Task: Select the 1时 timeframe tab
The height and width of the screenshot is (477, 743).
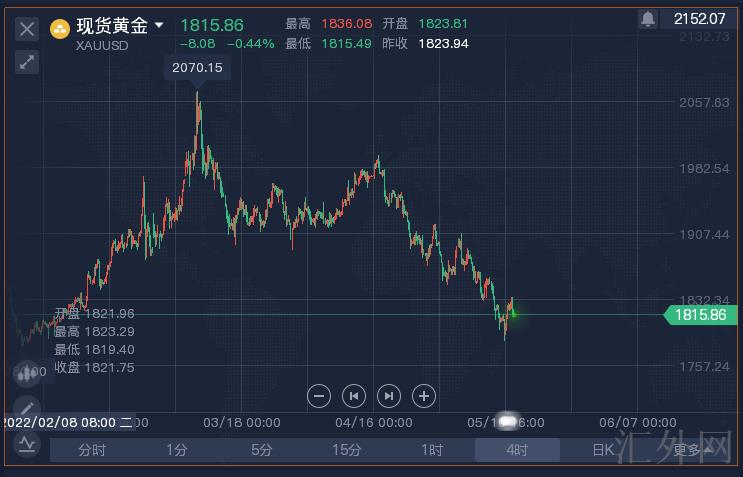Action: pos(432,450)
